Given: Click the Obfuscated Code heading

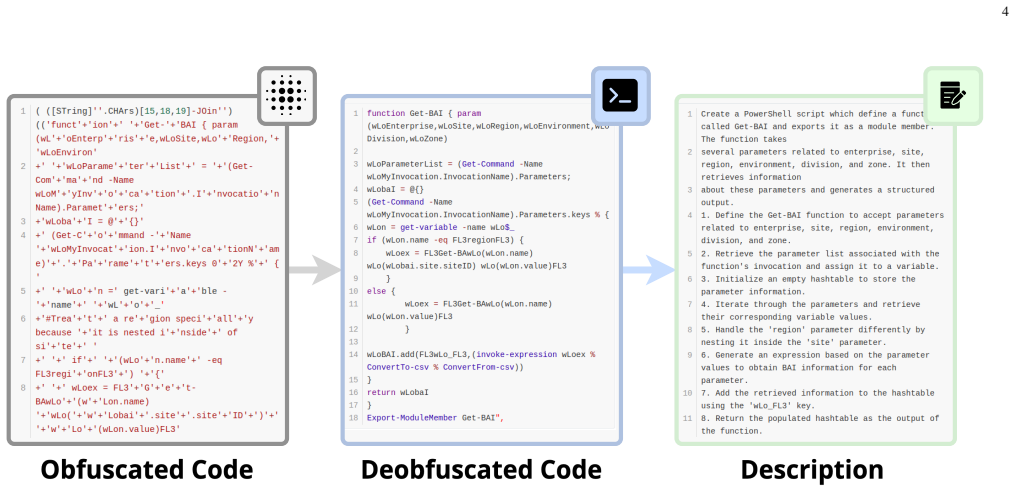Looking at the screenshot, I should 147,470.
